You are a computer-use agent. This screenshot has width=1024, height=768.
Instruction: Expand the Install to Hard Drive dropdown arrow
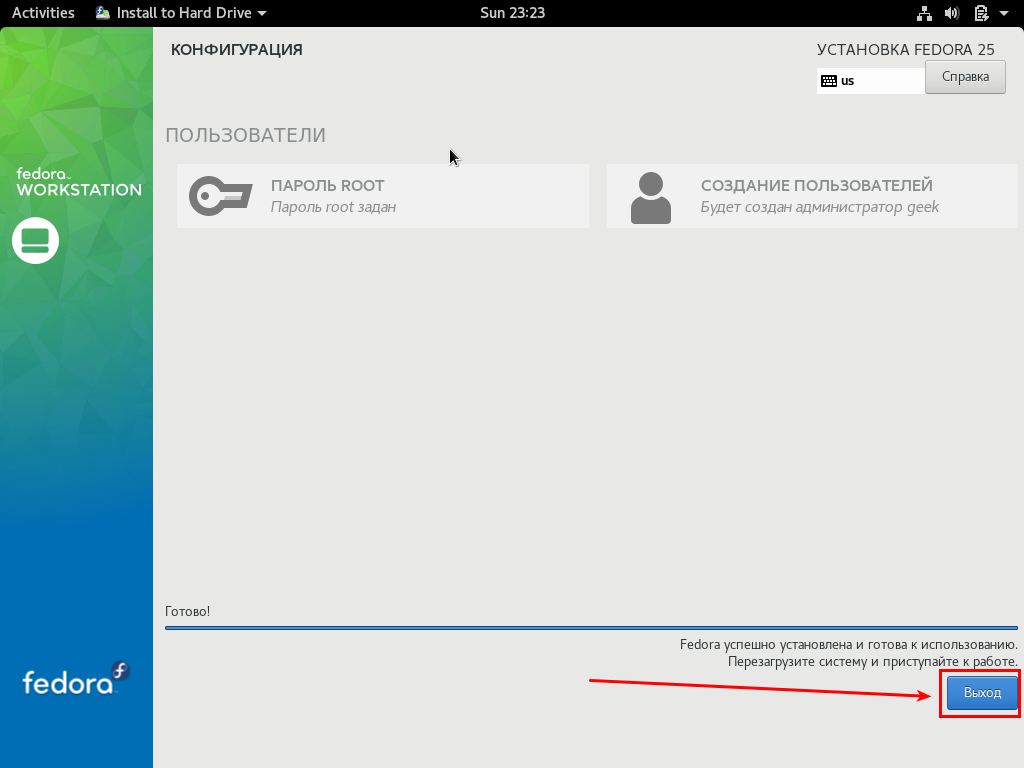point(262,14)
